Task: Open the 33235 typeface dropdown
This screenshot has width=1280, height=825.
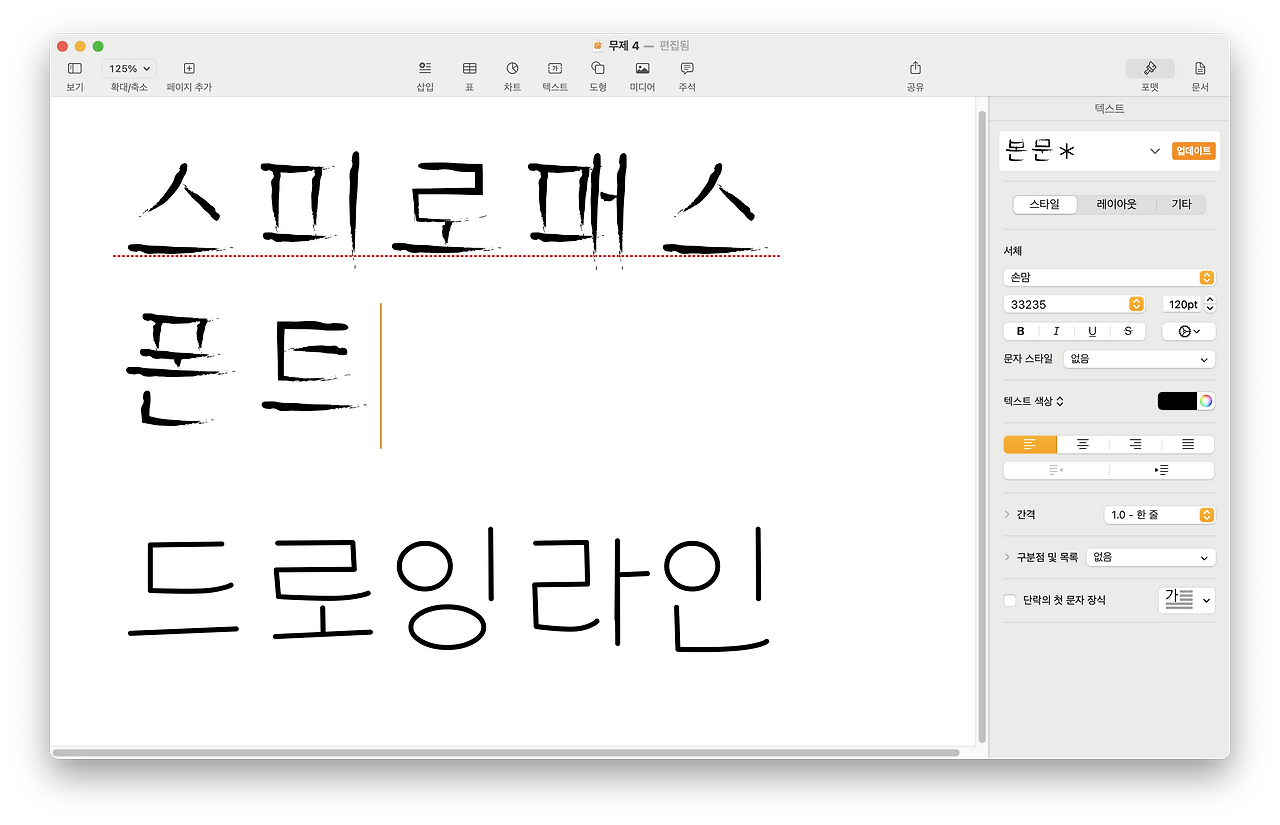Action: [x=1074, y=304]
